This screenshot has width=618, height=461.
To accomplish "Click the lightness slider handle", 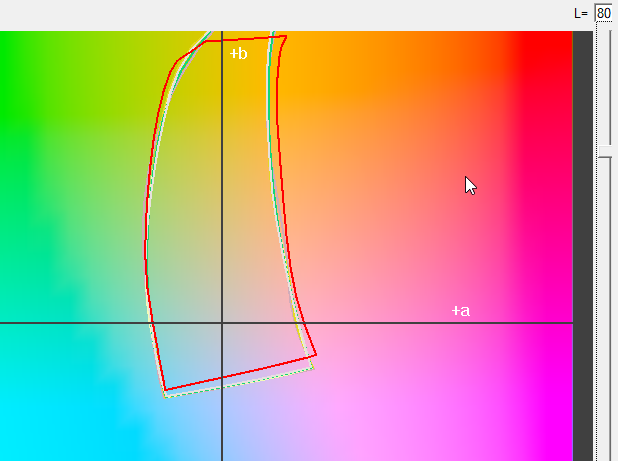I will pyautogui.click(x=604, y=152).
